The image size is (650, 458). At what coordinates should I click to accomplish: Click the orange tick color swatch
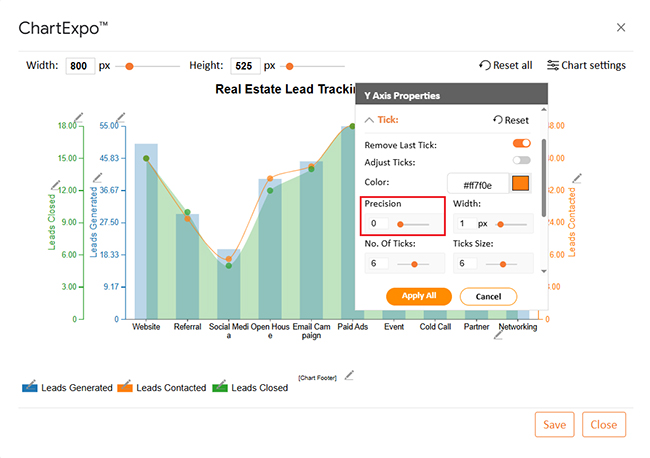(x=520, y=183)
